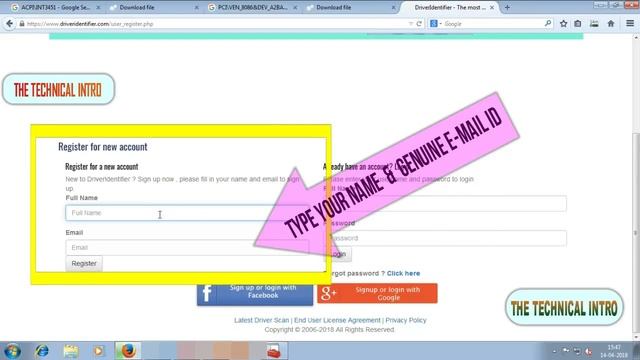Click the Register button

pos(84,263)
